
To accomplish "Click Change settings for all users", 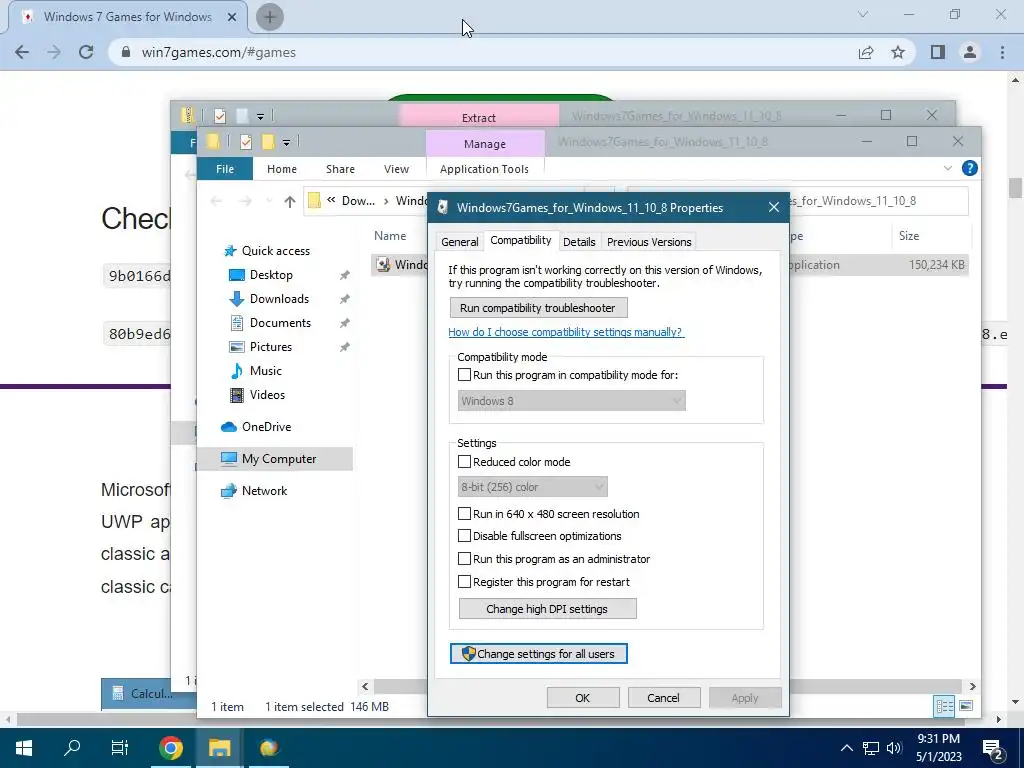I will [539, 654].
